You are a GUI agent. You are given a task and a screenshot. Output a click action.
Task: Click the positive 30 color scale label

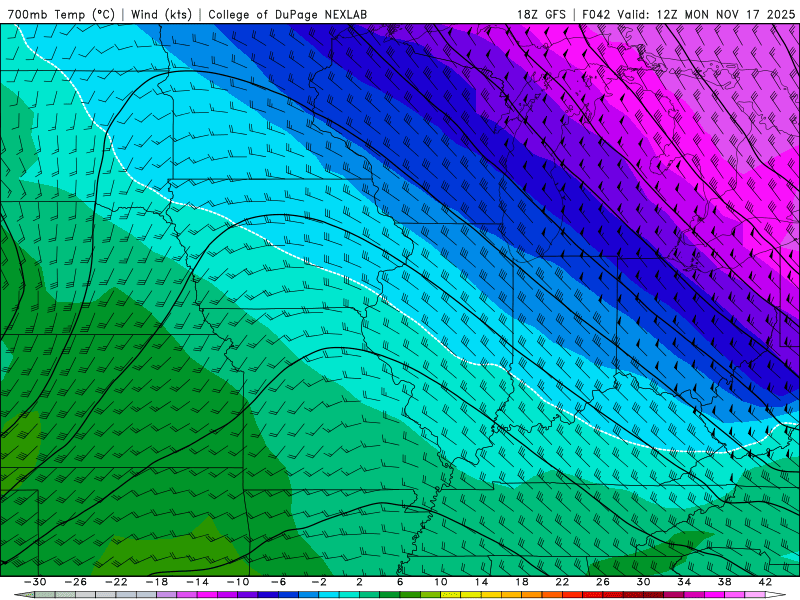[643, 582]
